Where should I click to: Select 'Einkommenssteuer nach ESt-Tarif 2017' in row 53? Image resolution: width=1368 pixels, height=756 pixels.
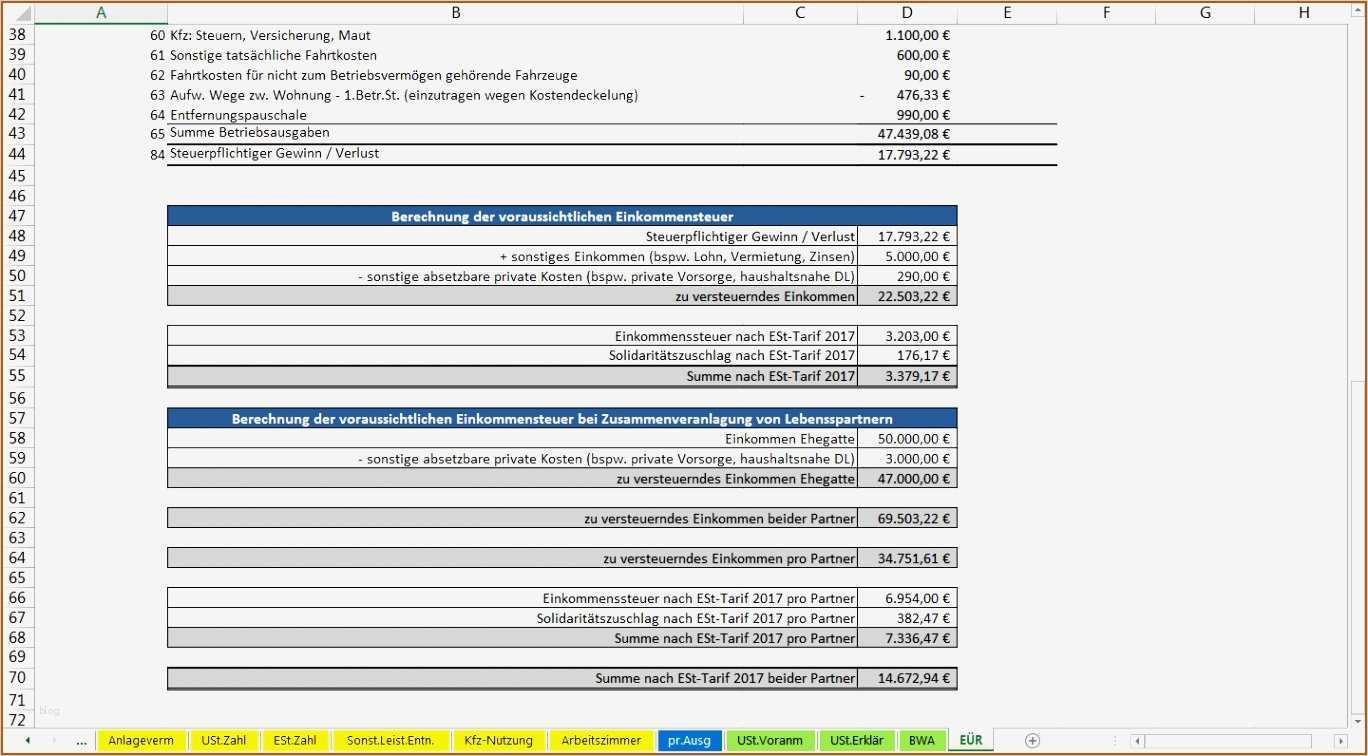pos(735,336)
